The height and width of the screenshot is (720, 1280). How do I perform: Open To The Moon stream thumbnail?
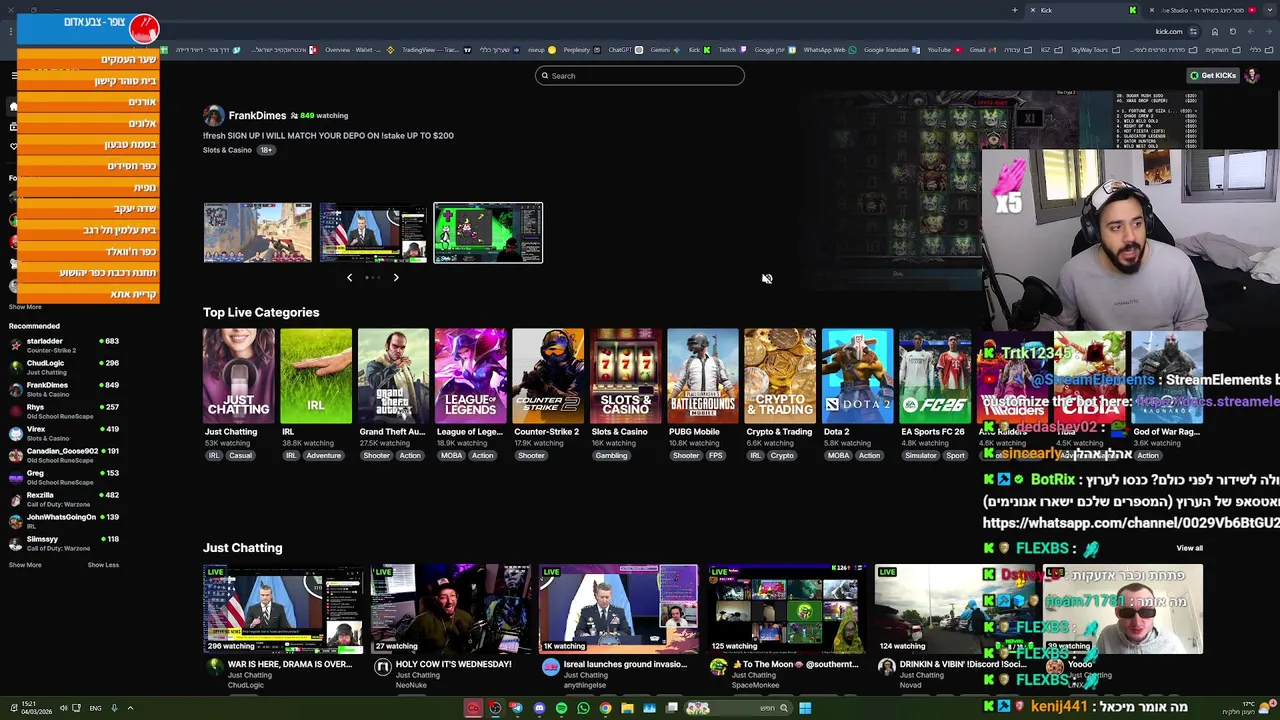787,609
